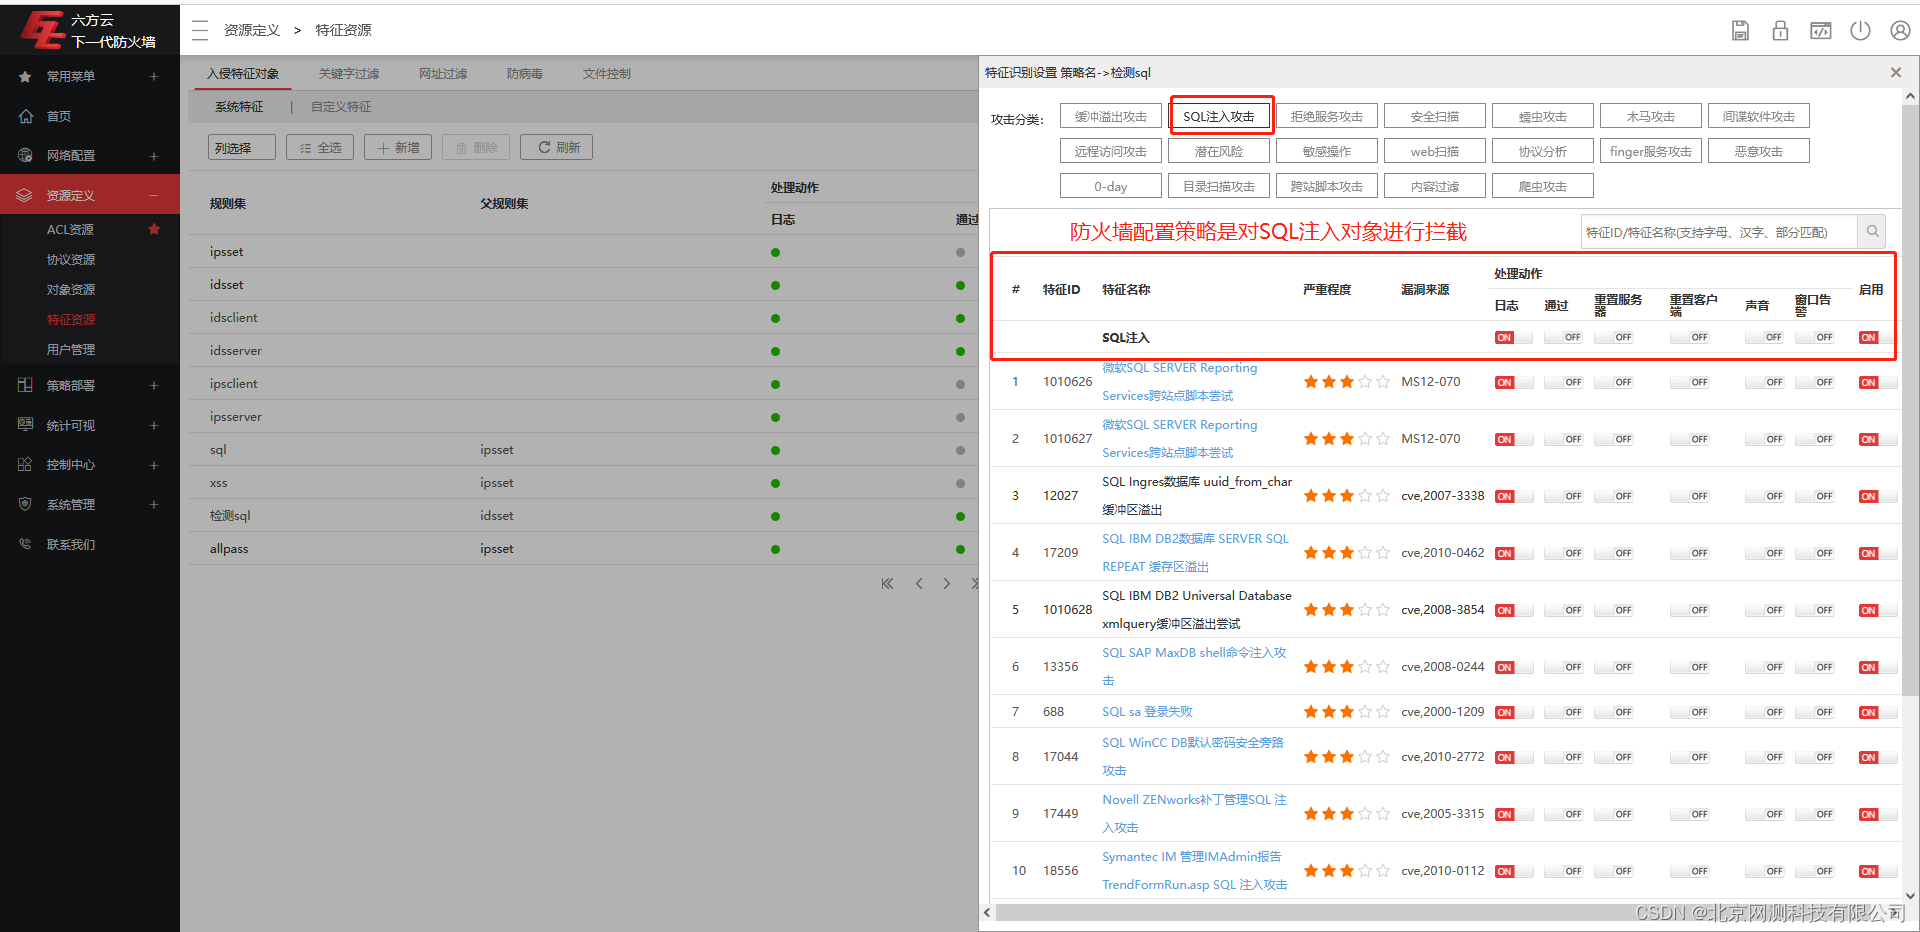Click the 全选 button

pyautogui.click(x=320, y=148)
